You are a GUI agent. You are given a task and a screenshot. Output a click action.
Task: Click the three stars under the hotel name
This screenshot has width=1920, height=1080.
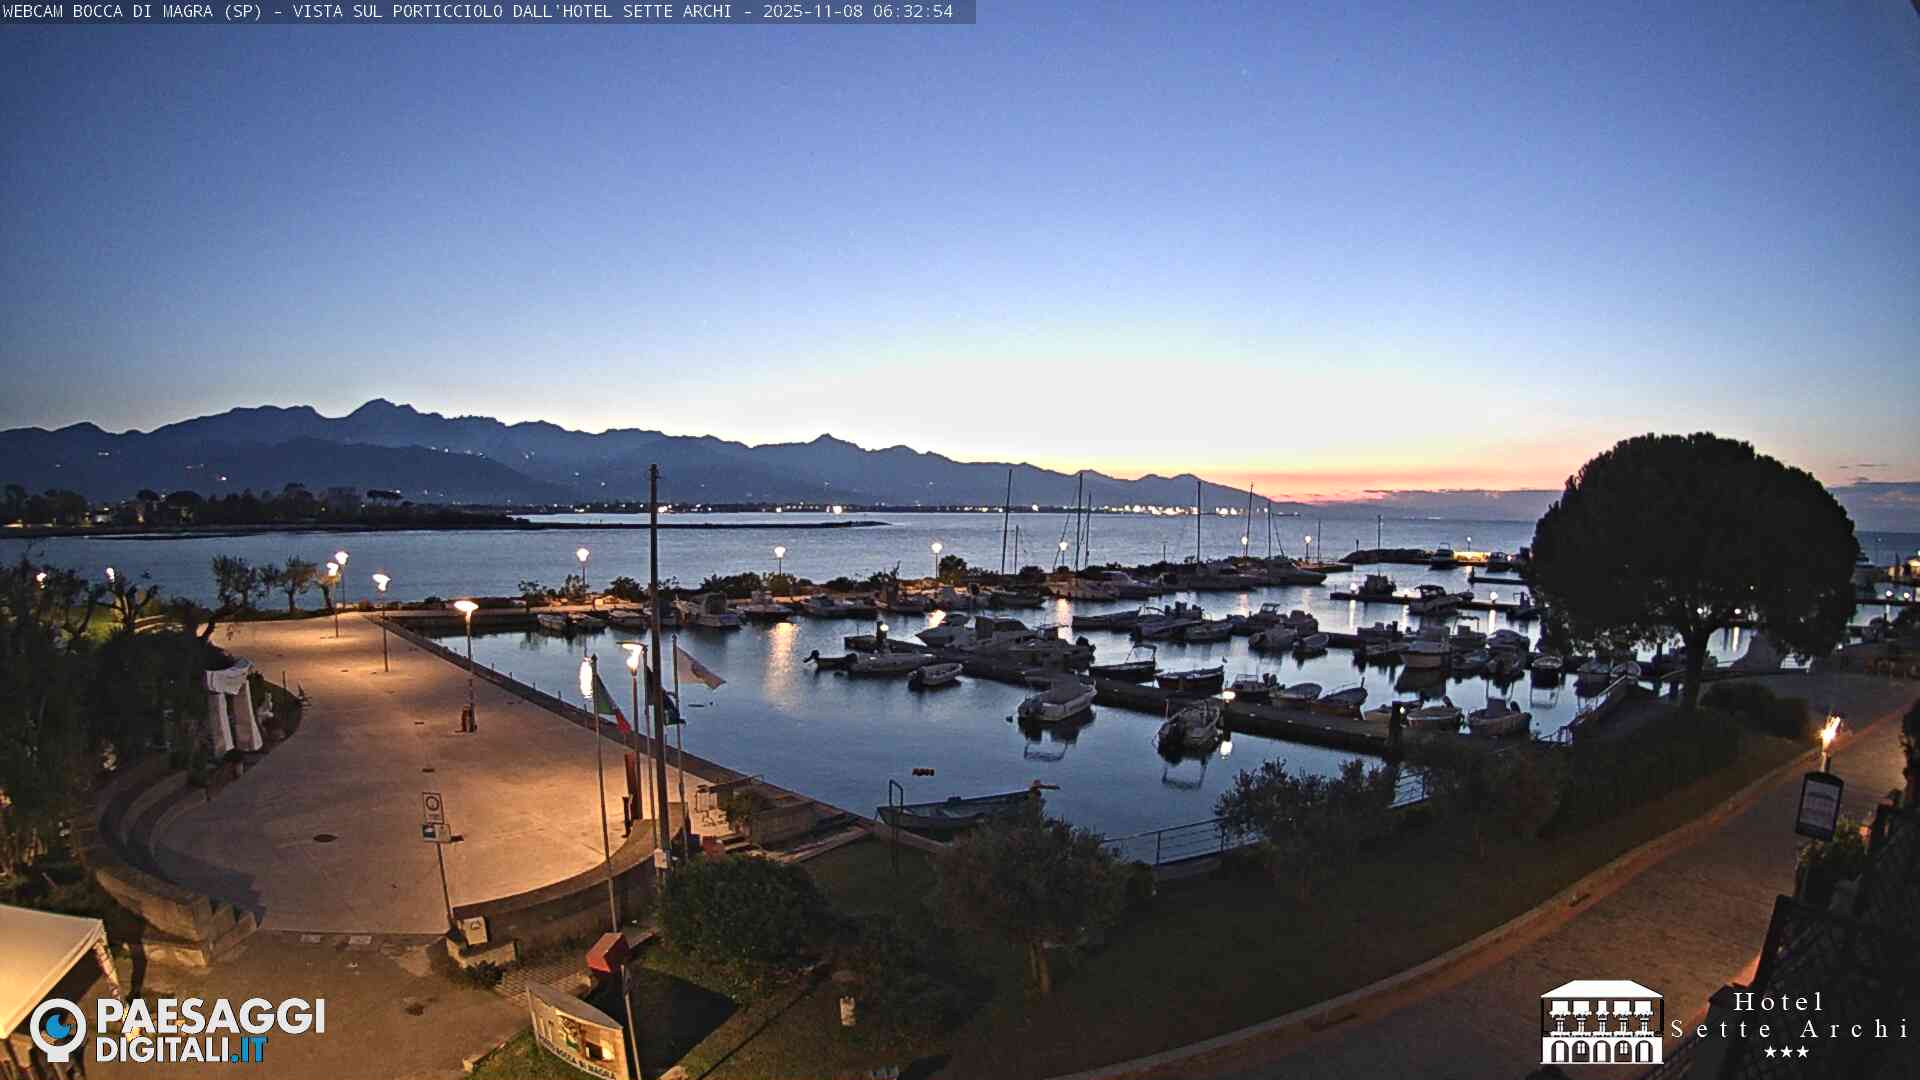tap(1786, 1052)
